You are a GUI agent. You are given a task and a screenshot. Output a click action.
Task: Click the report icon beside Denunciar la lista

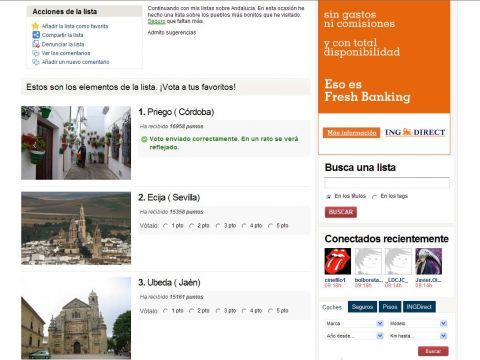pos(36,44)
